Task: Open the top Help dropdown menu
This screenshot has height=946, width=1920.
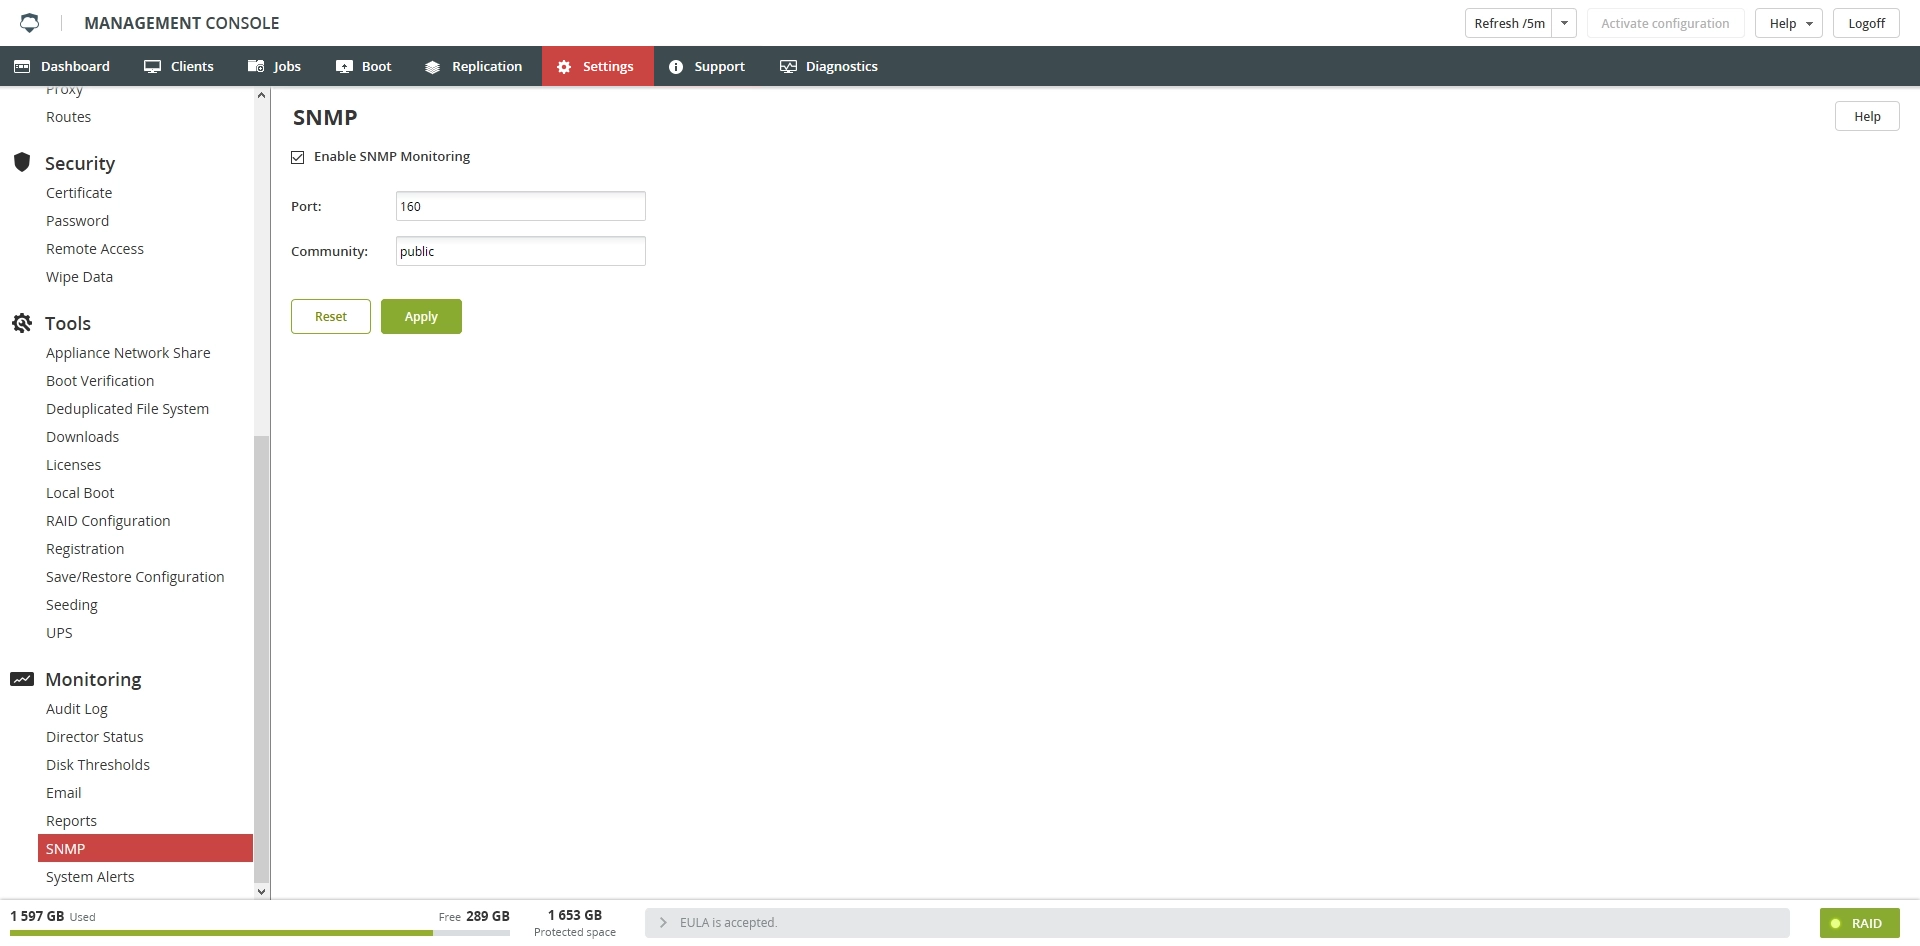Action: (x=1789, y=23)
